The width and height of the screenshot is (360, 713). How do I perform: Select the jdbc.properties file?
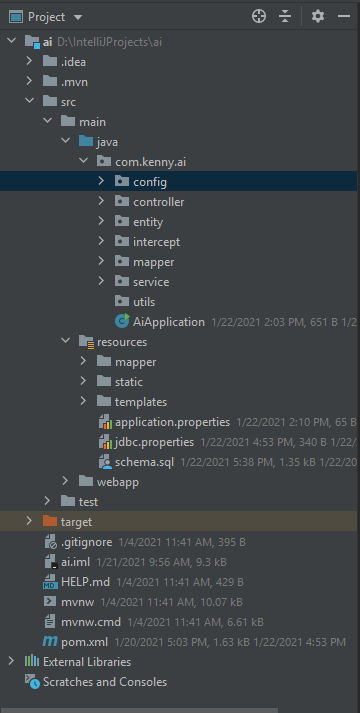pyautogui.click(x=154, y=442)
